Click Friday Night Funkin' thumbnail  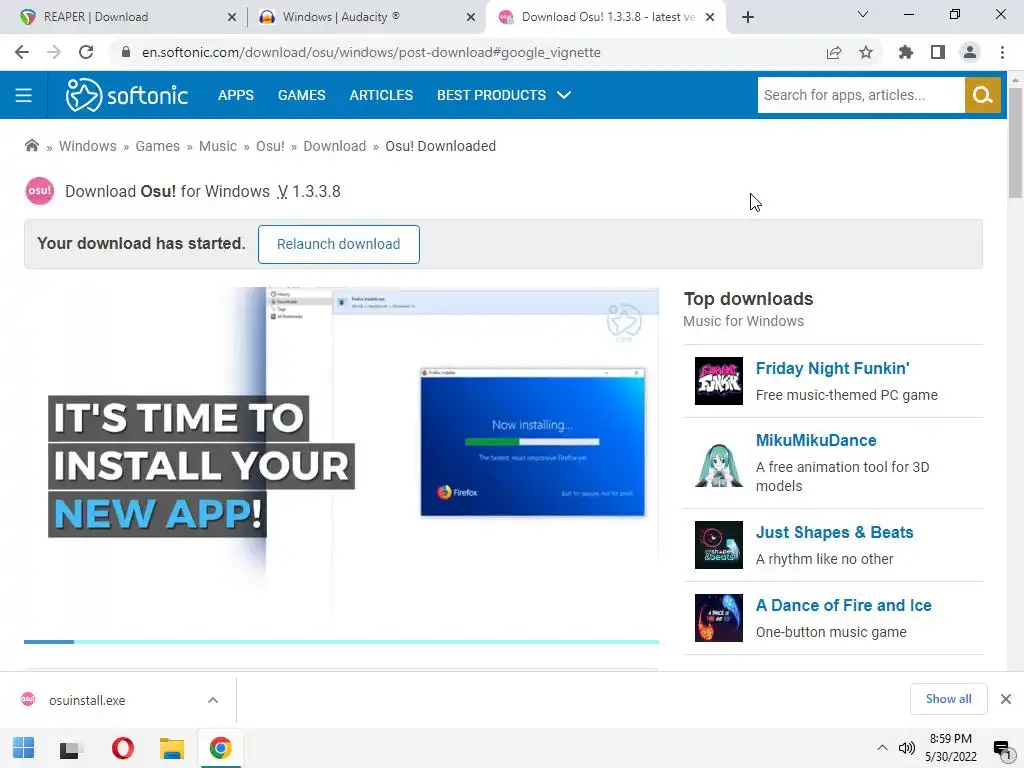click(x=719, y=381)
